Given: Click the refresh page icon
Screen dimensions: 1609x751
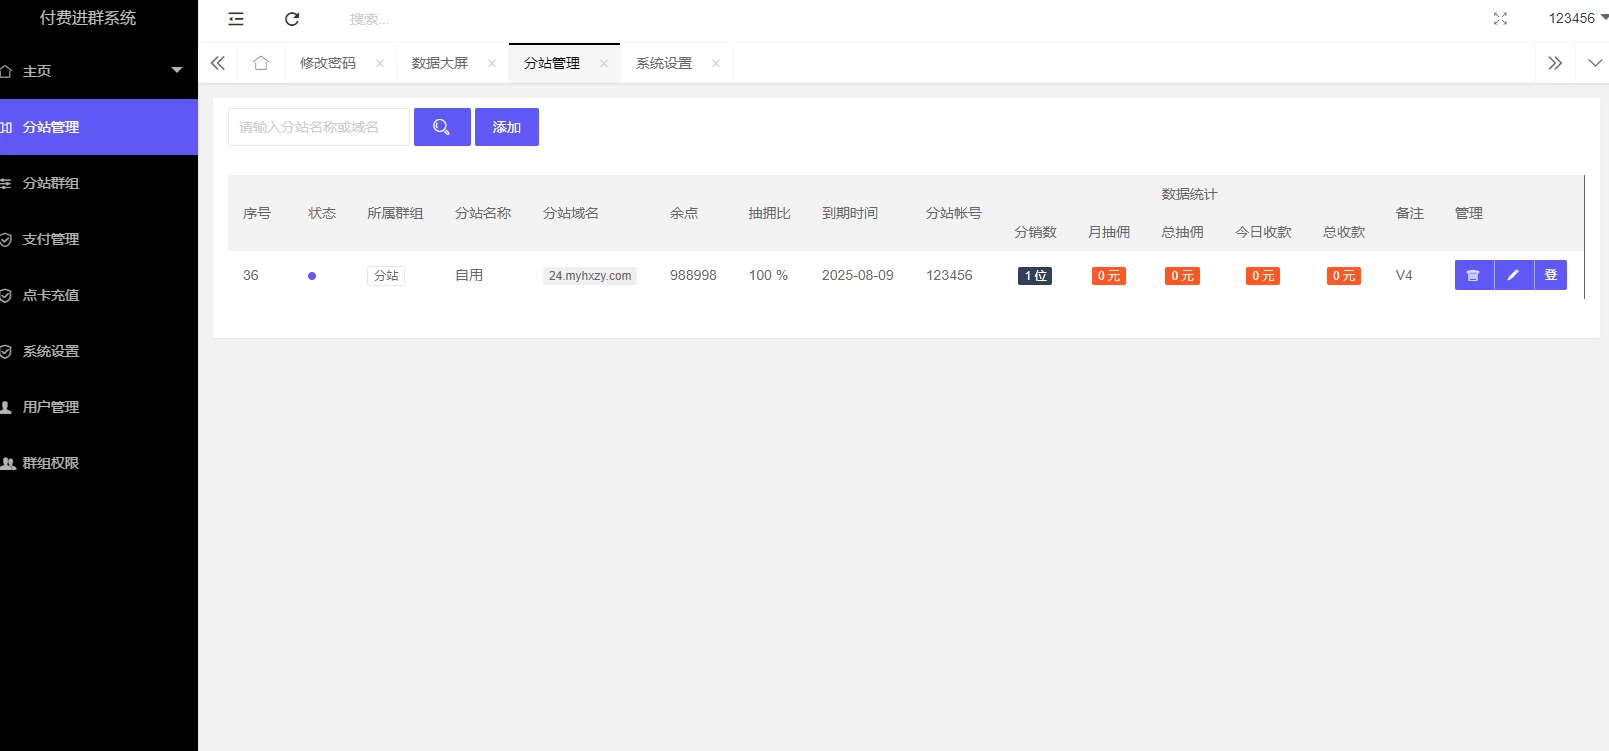Looking at the screenshot, I should pyautogui.click(x=292, y=19).
